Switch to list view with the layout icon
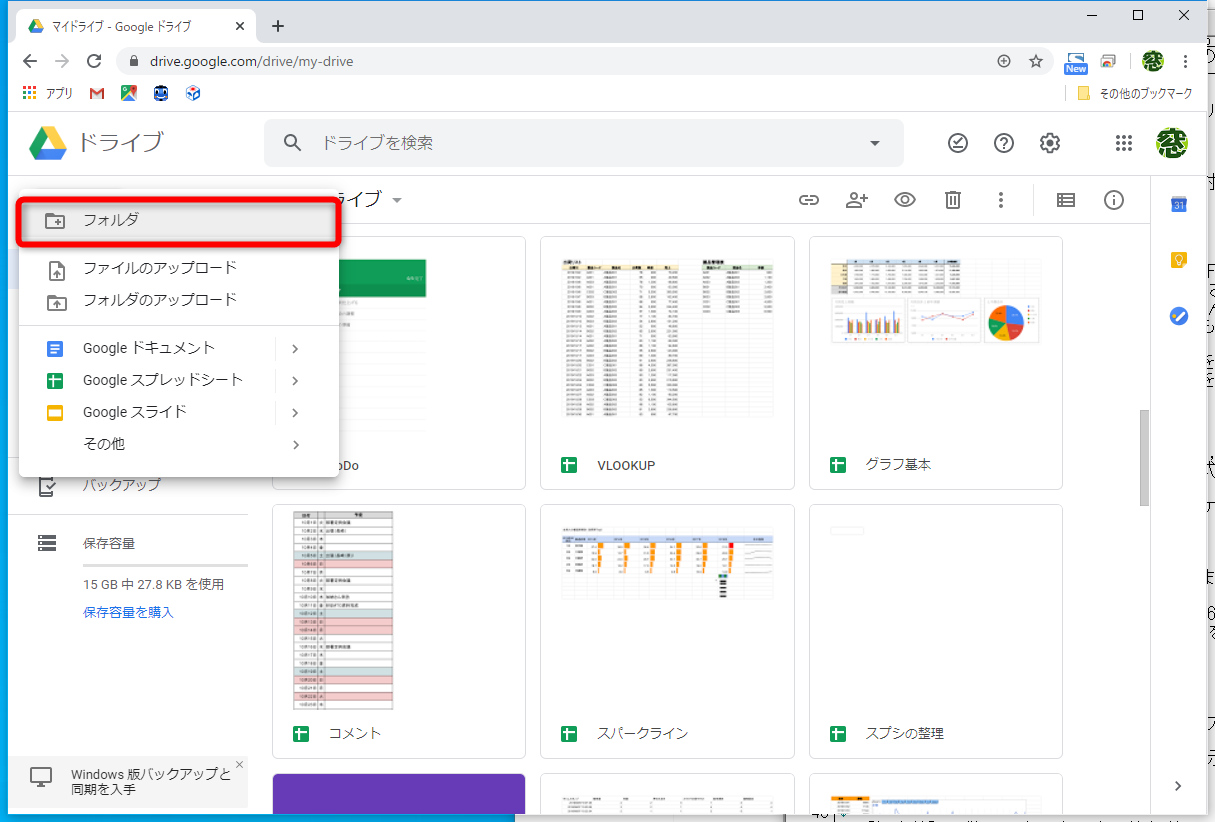This screenshot has height=822, width=1215. coord(1065,200)
